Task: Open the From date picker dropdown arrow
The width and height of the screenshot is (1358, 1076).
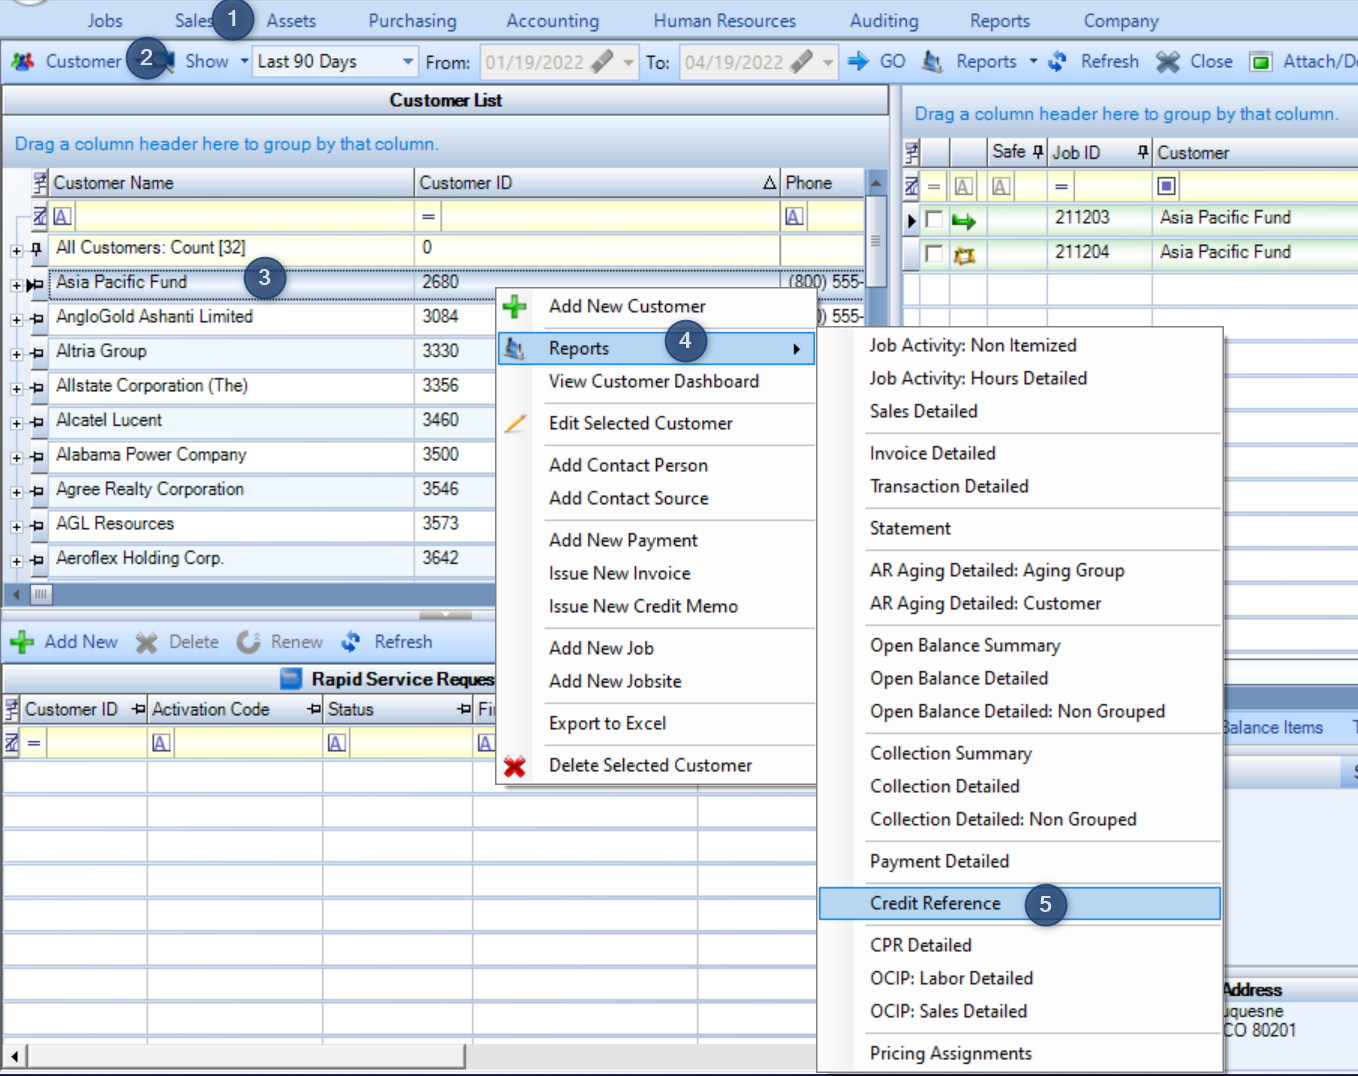Action: 628,62
